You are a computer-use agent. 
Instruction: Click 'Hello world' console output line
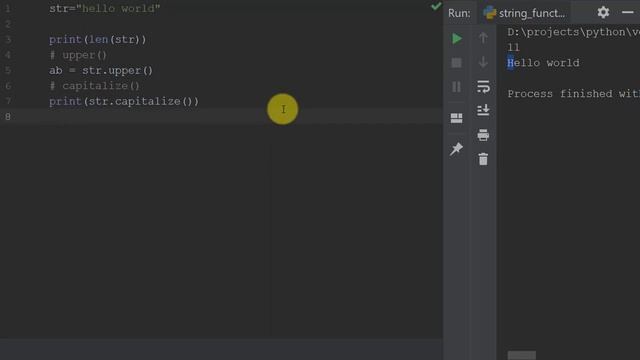pos(543,63)
